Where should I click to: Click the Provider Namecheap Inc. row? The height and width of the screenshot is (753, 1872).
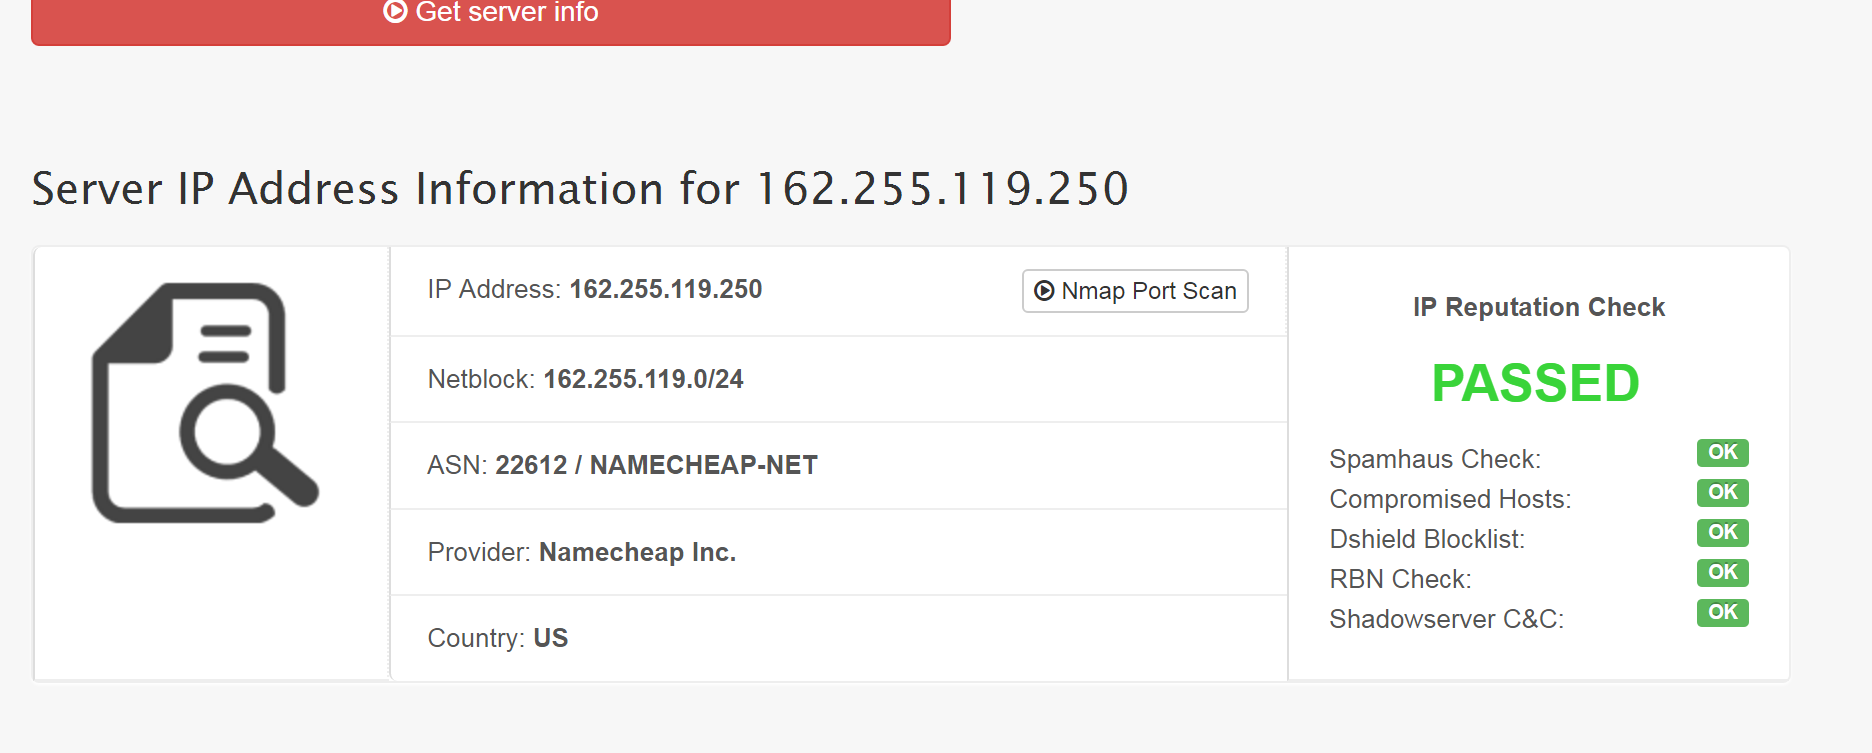838,552
